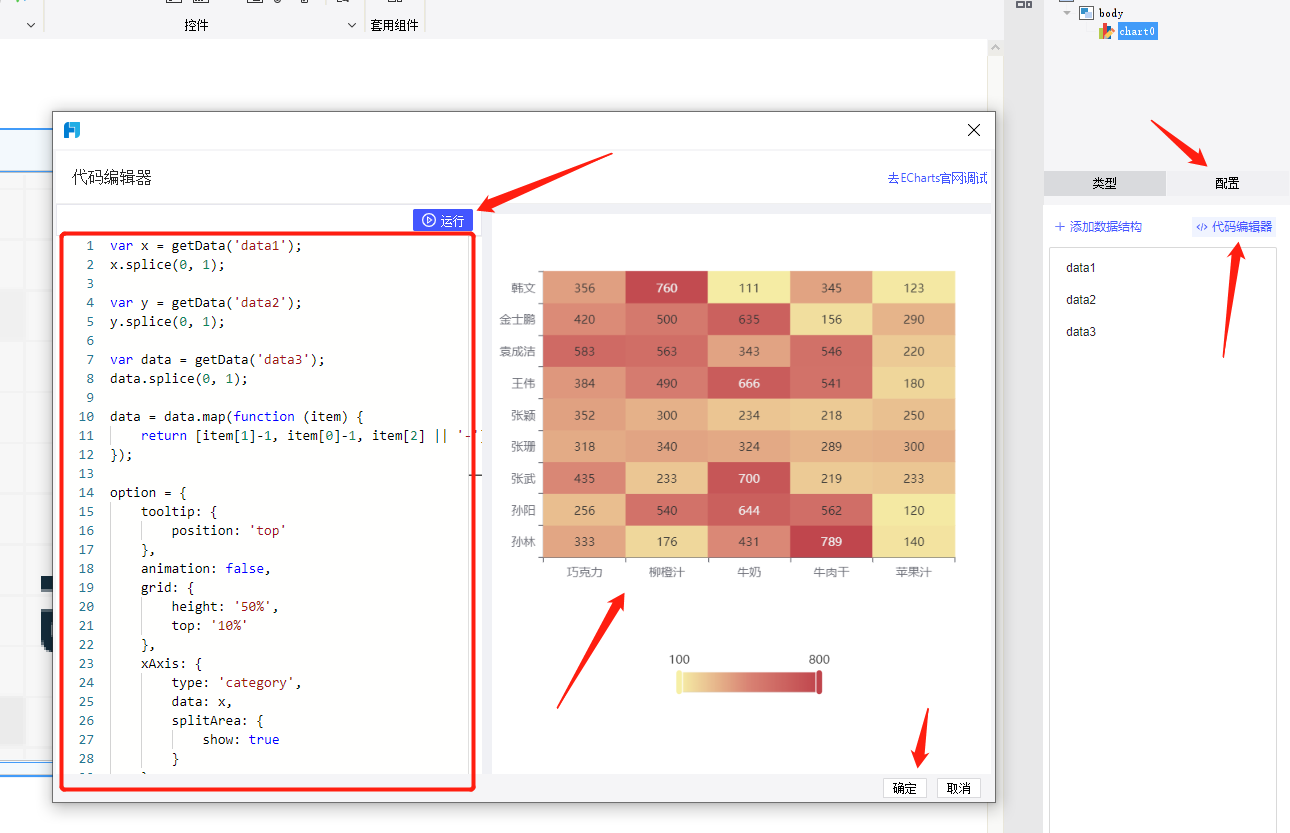Image resolution: width=1290 pixels, height=833 pixels.
Task: Click the 王伟 y-axis label
Action: tap(523, 383)
